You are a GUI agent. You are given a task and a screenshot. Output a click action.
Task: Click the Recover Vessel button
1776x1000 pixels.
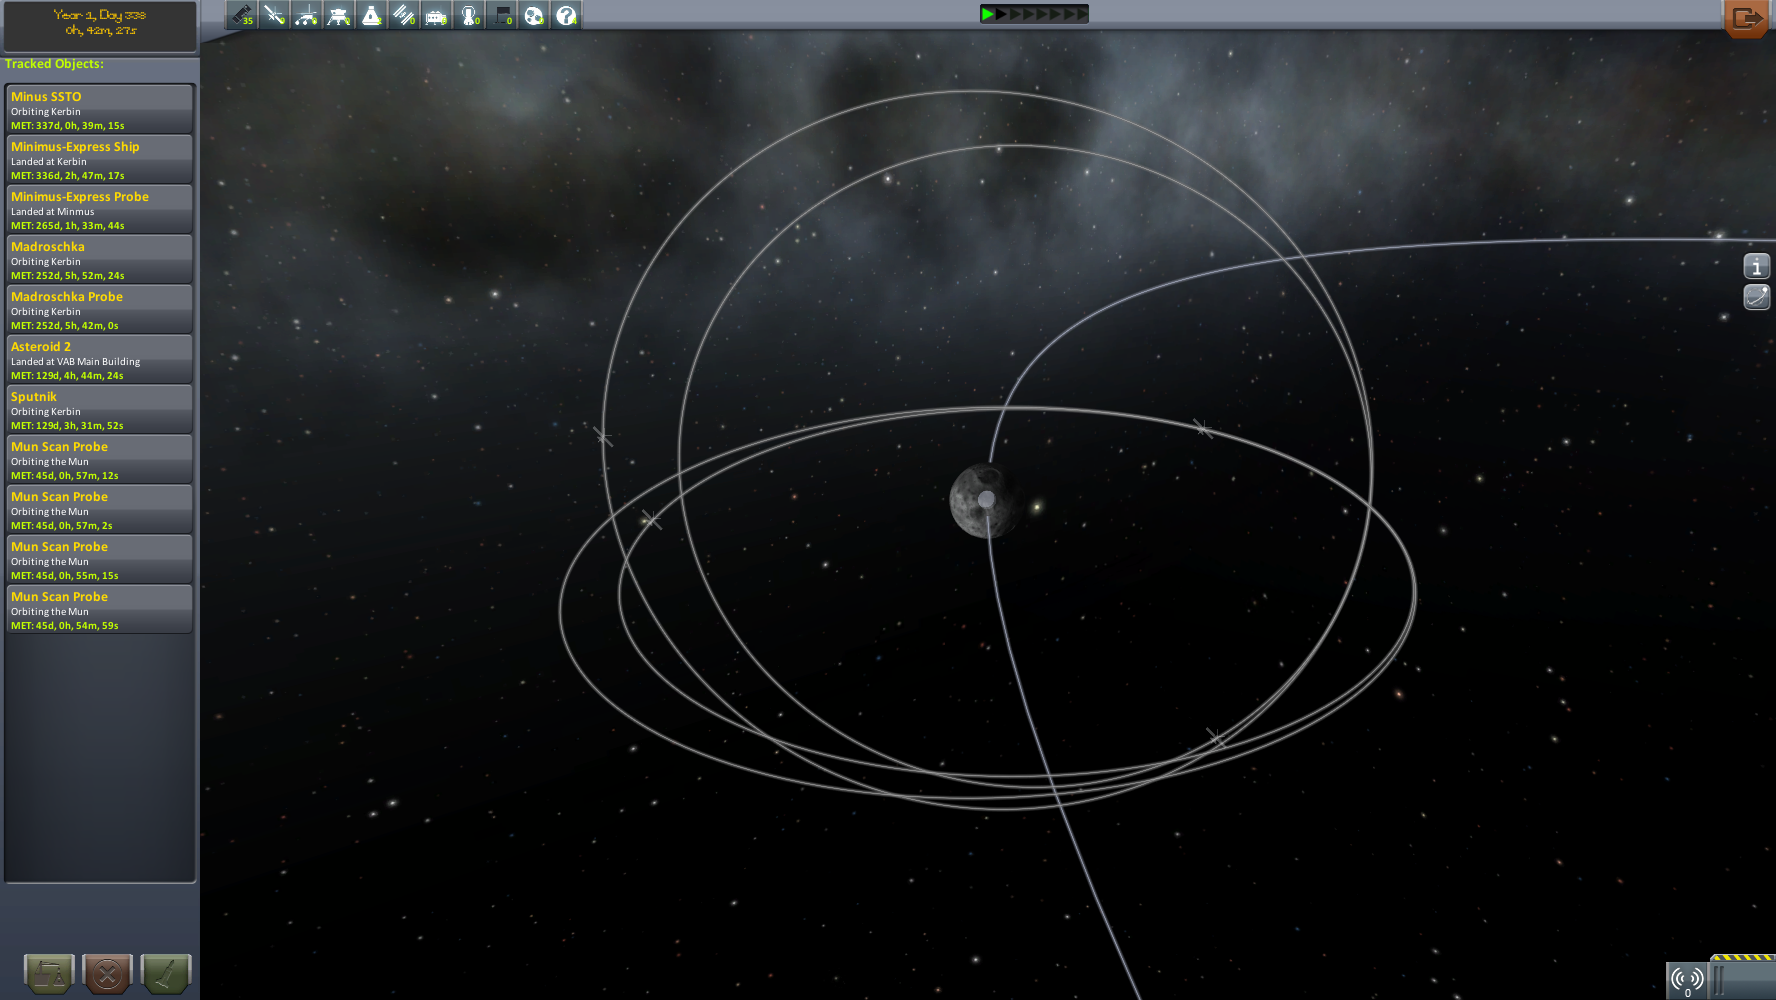tap(49, 973)
